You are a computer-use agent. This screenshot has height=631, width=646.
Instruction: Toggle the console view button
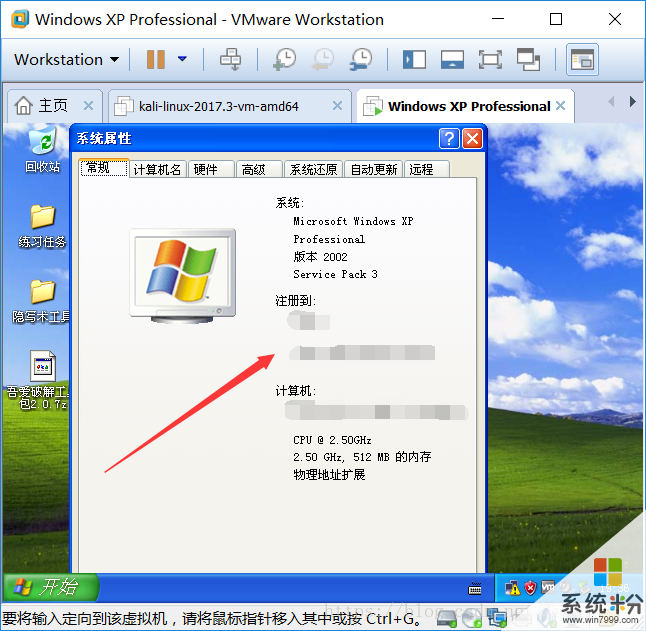coord(582,60)
